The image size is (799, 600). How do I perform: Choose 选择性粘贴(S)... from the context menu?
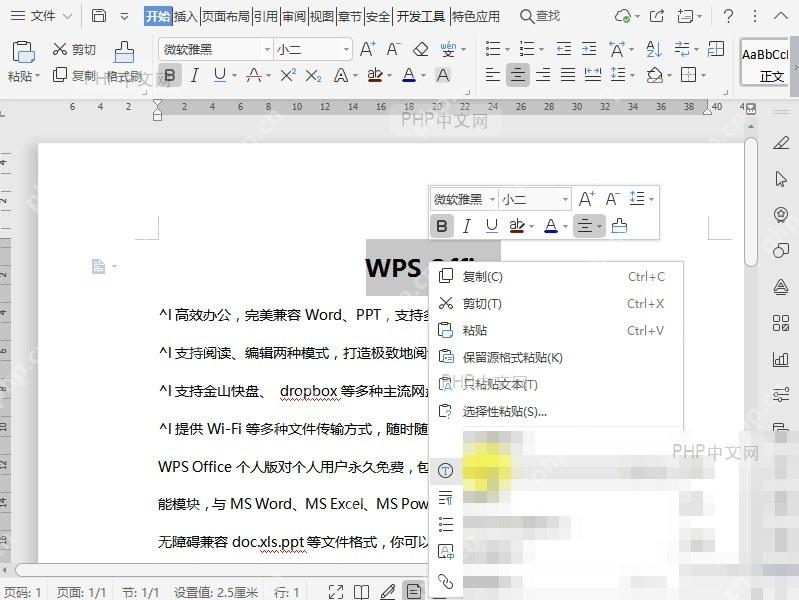pyautogui.click(x=555, y=411)
